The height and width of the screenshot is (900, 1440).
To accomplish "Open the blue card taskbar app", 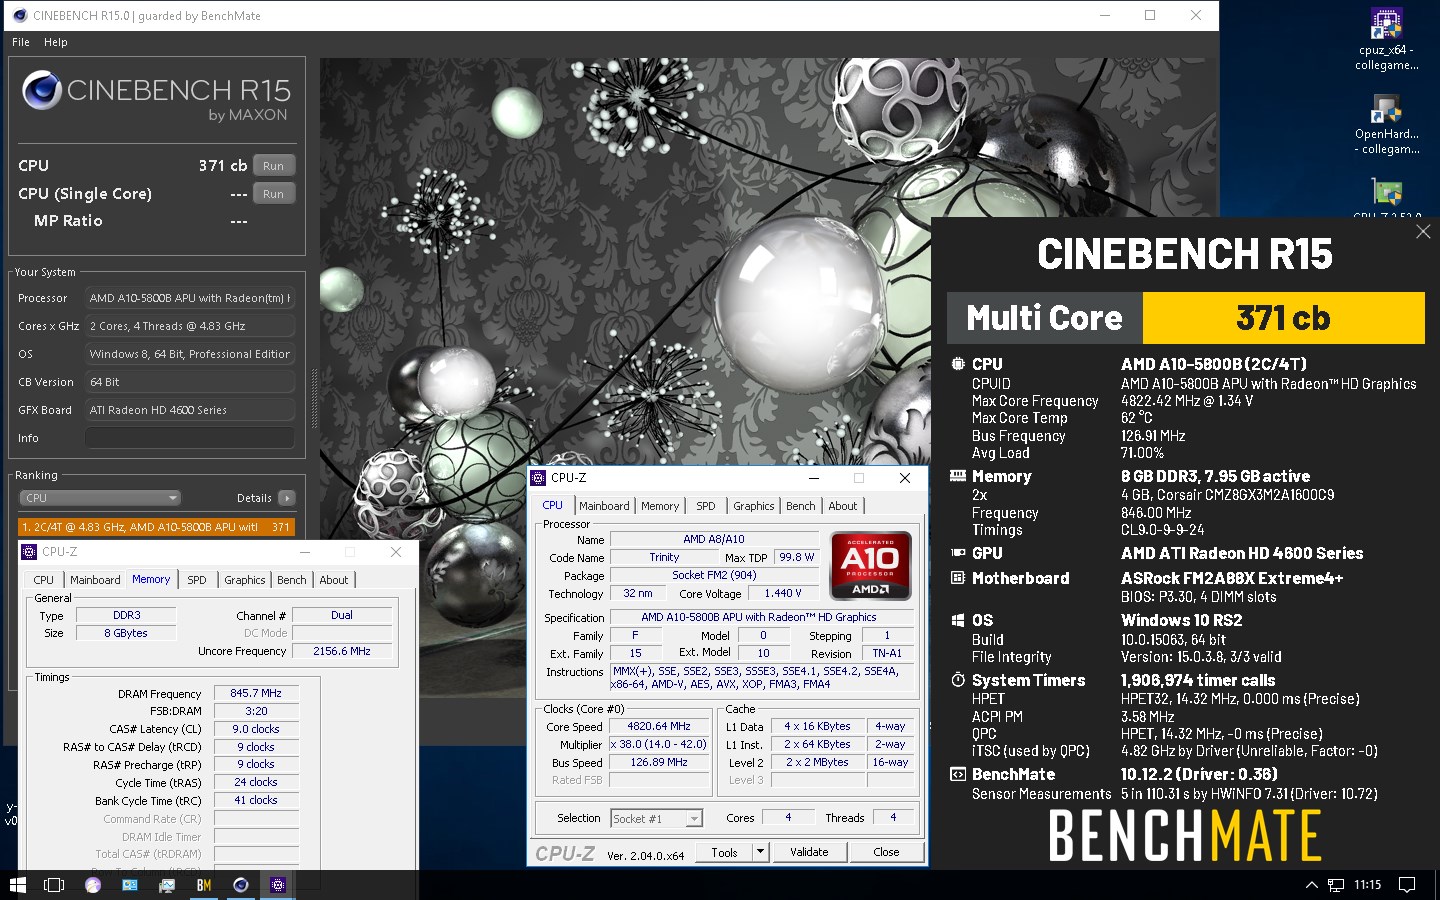I will coord(130,885).
